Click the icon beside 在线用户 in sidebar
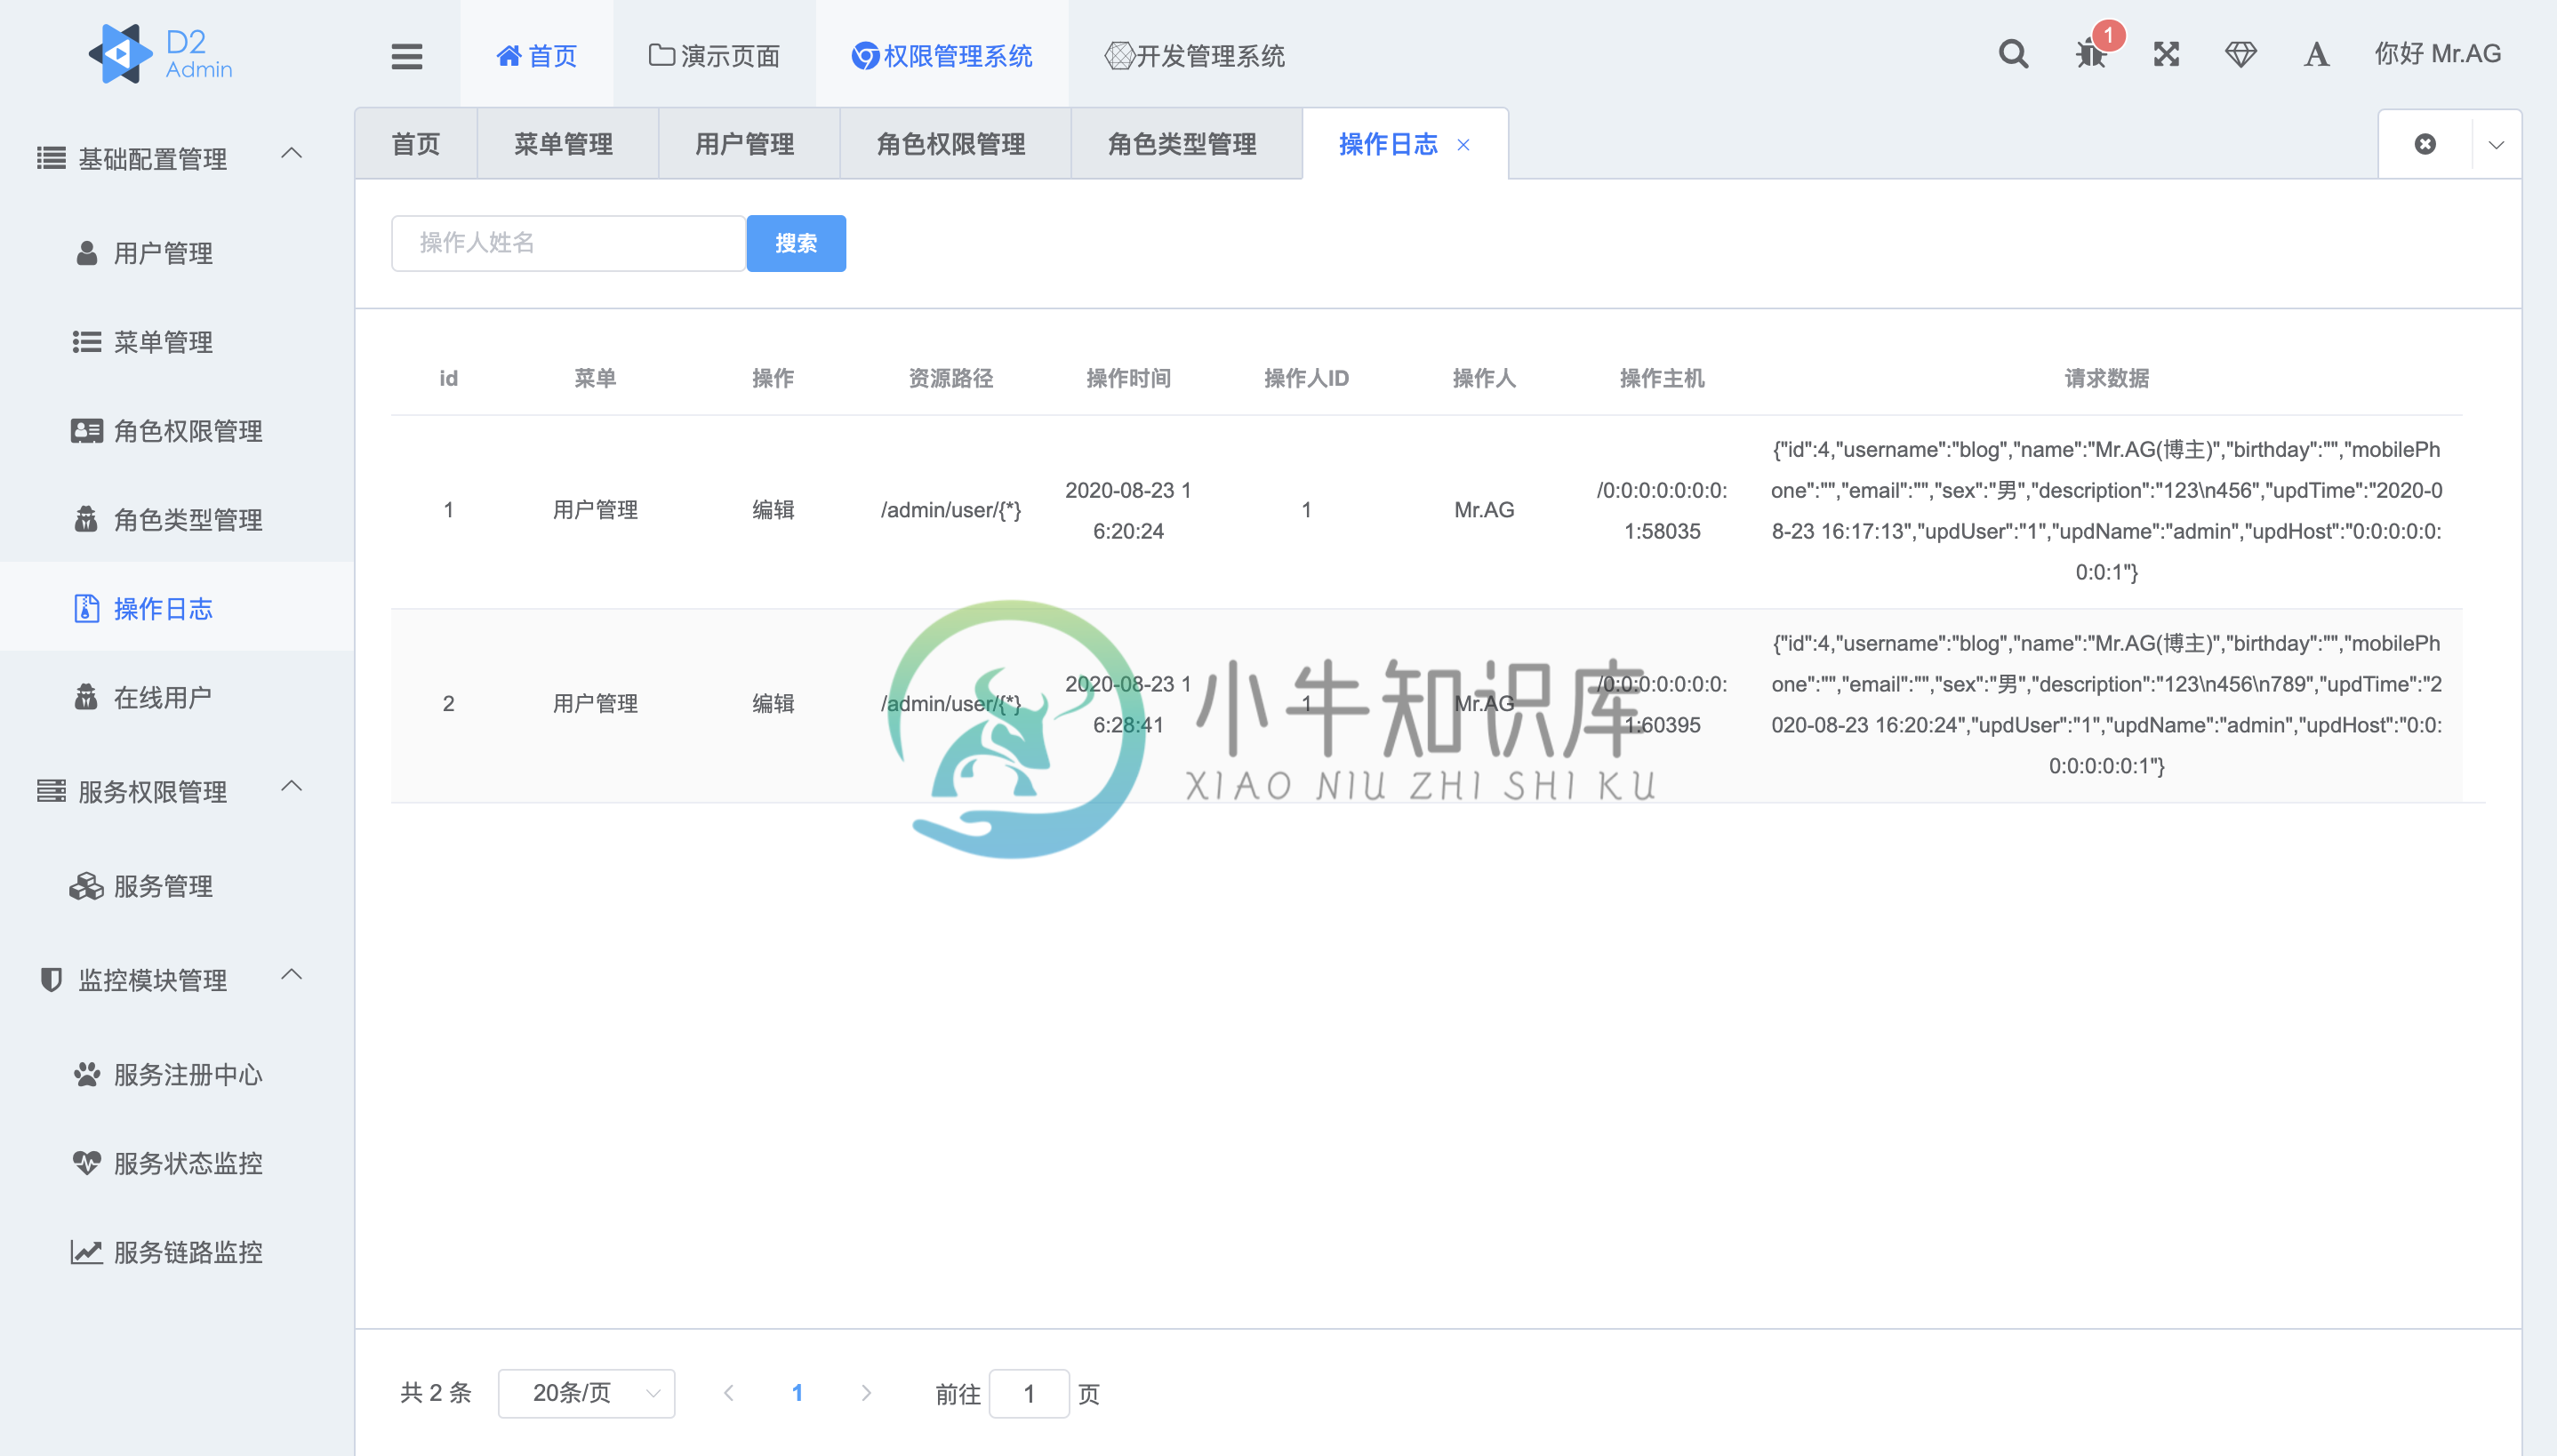Screen dimensions: 2557x1456 click(87, 697)
